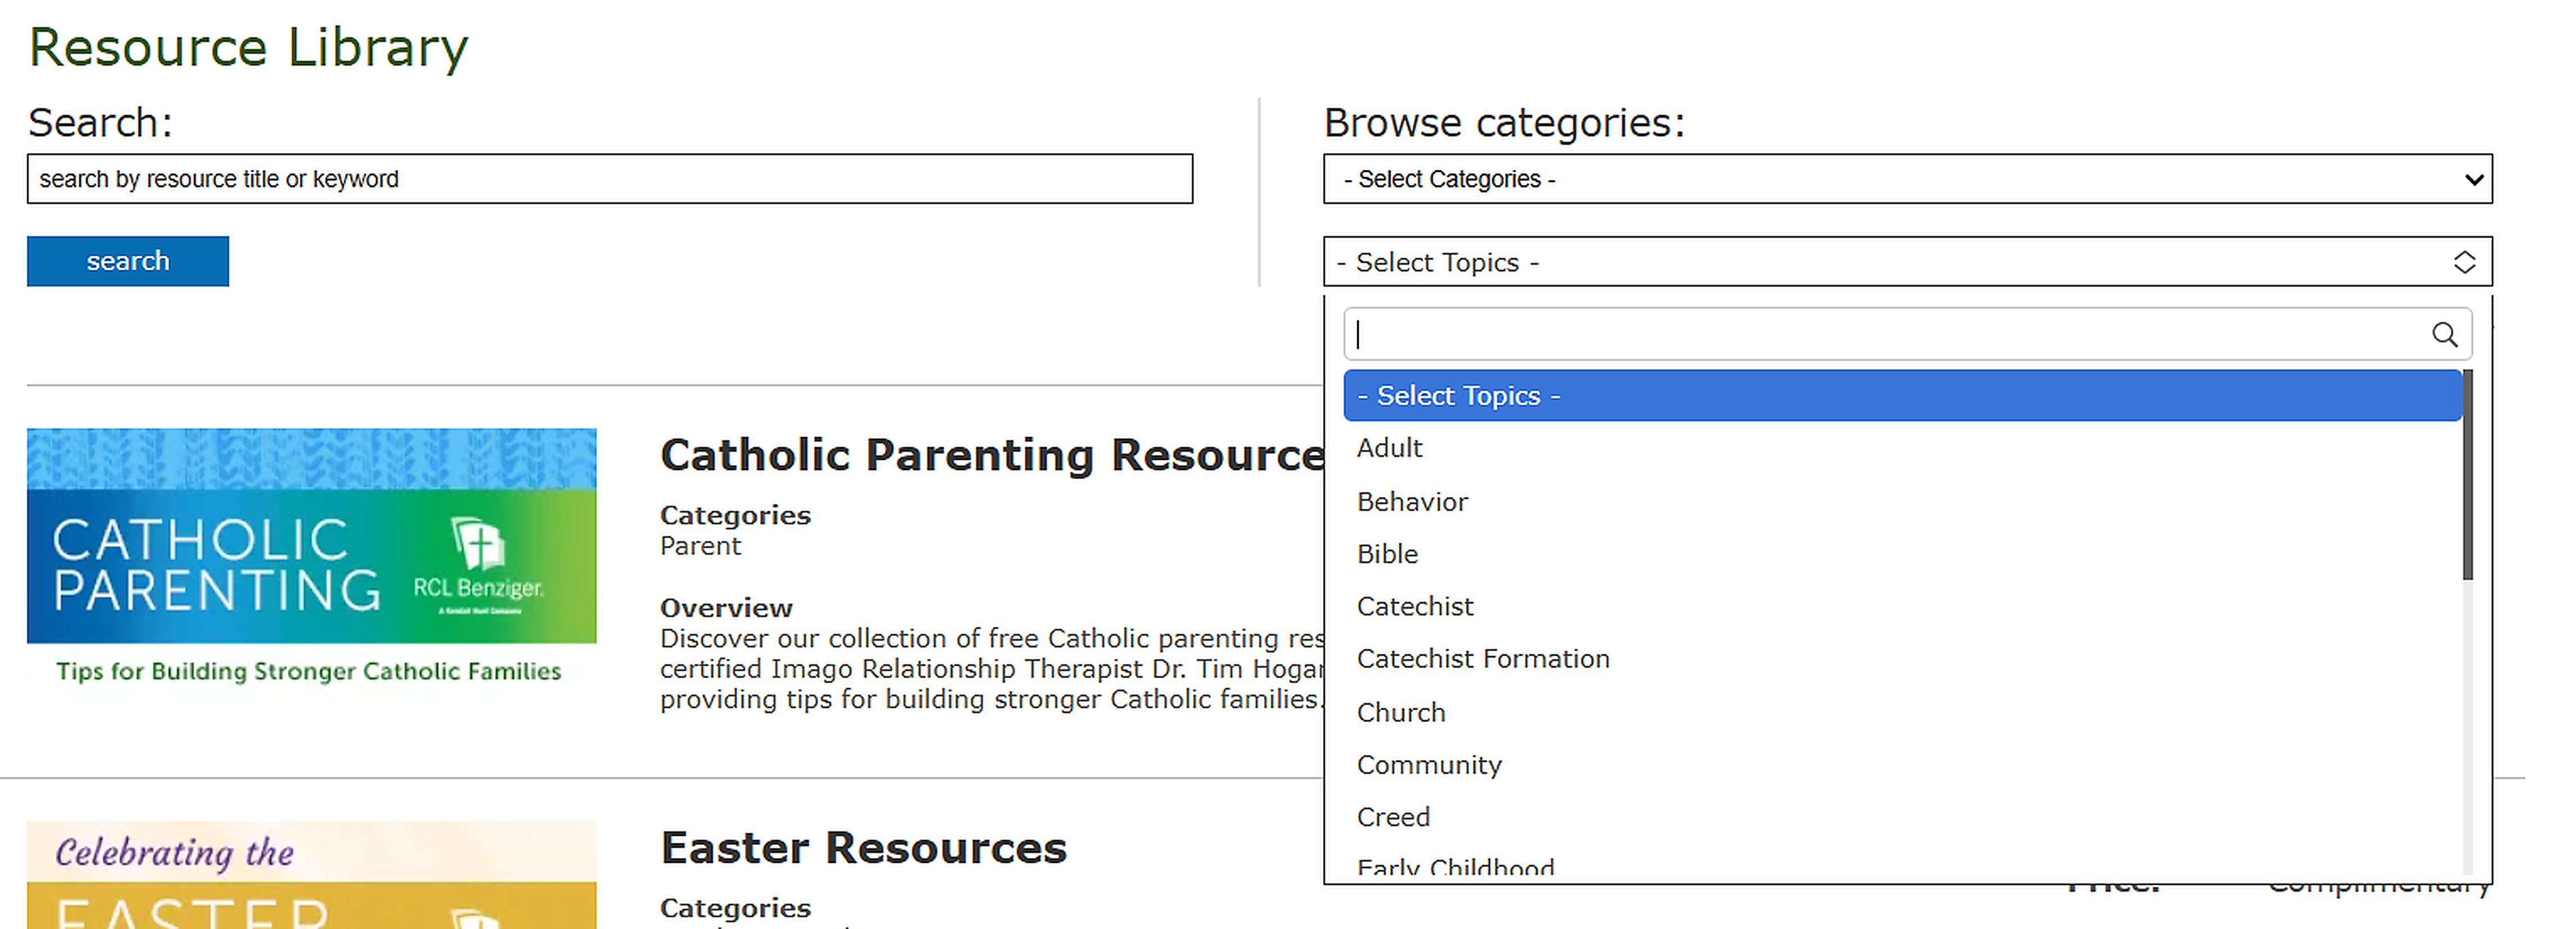Choose the Adult topic option

[1389, 448]
